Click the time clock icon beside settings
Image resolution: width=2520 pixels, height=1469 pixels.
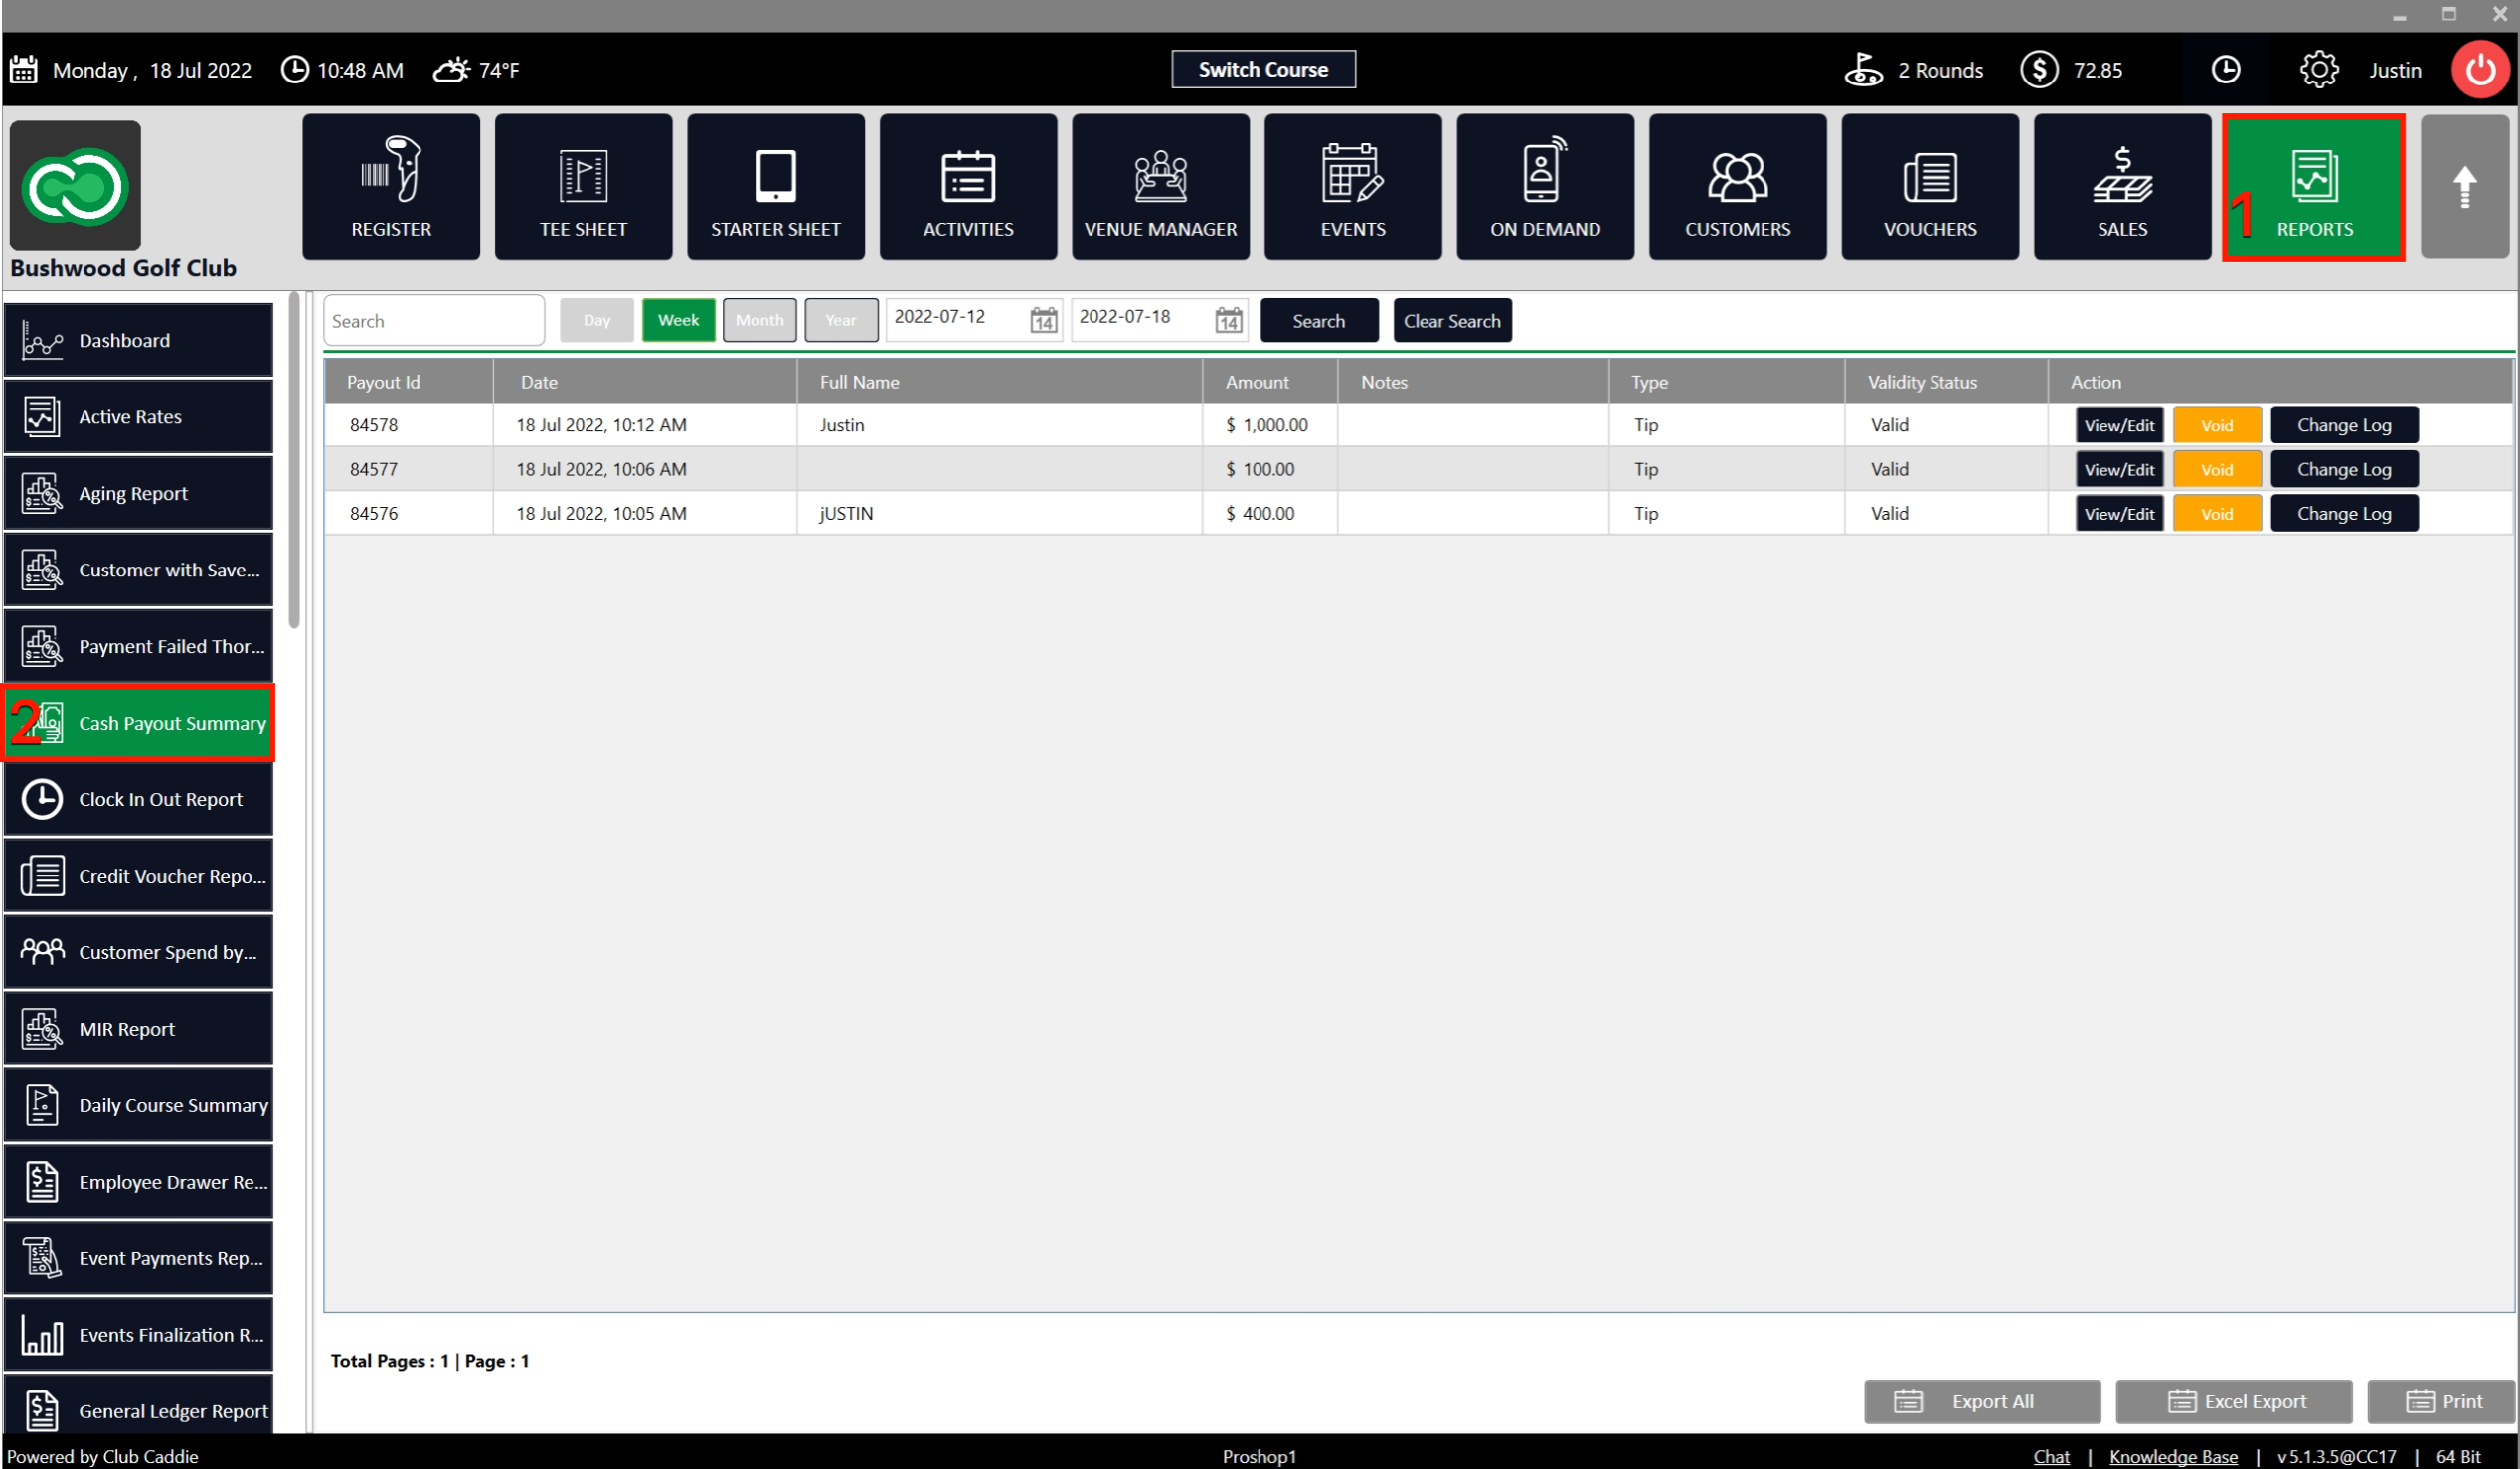click(2225, 70)
